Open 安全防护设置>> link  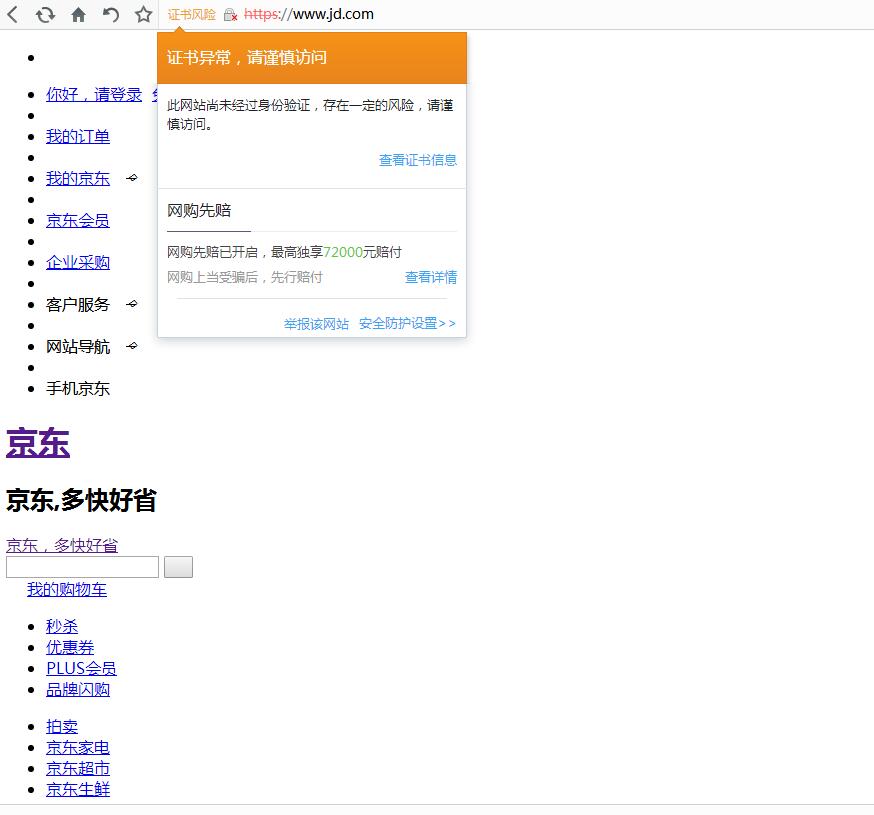[x=407, y=323]
